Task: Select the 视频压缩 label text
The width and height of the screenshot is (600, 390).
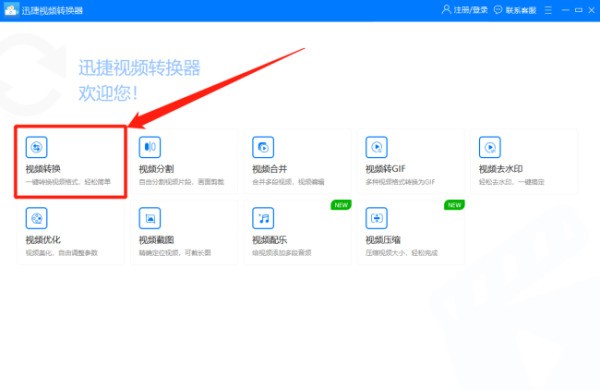Action: [x=383, y=240]
